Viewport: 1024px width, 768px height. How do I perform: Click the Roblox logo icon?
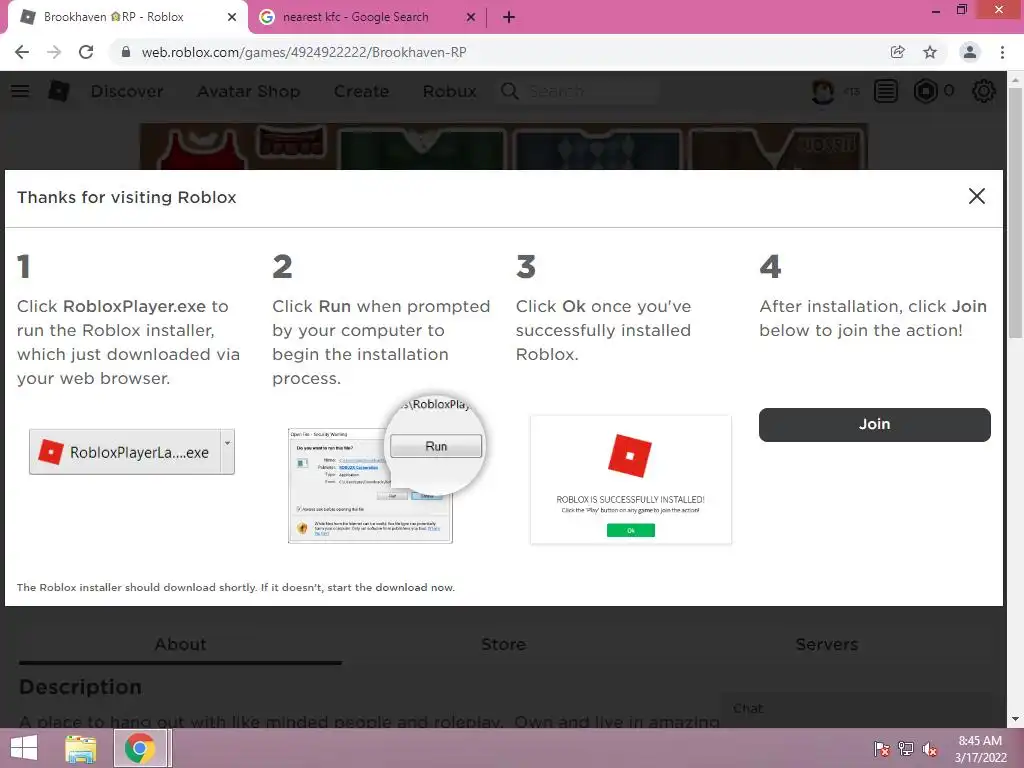click(x=59, y=91)
